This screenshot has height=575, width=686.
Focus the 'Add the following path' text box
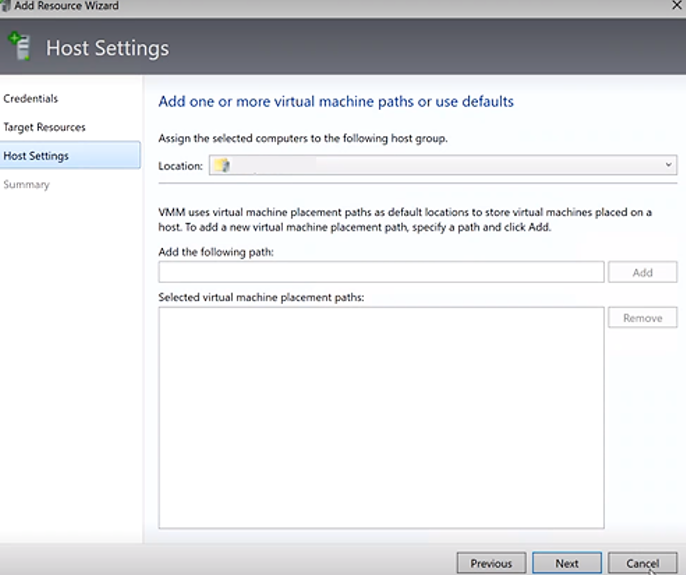(x=380, y=272)
